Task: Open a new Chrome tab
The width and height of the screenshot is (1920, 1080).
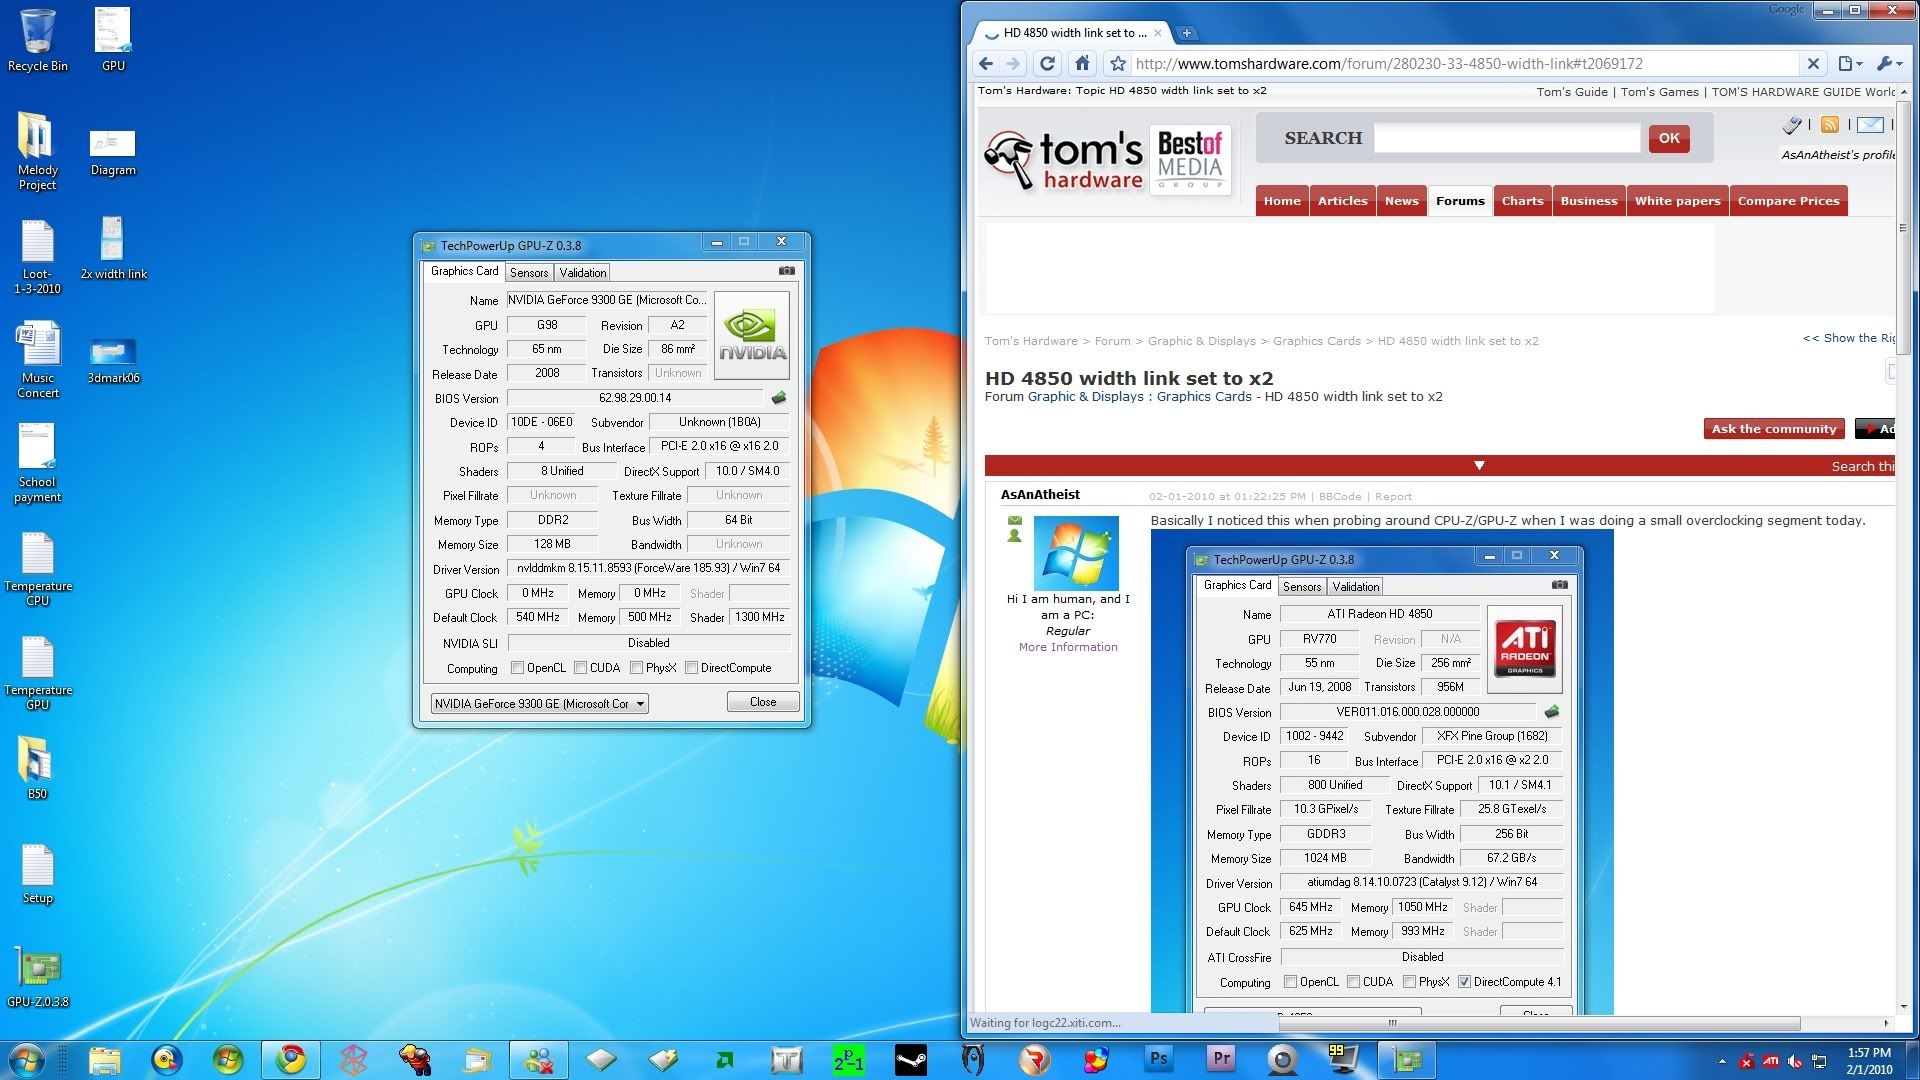Action: click(1186, 33)
